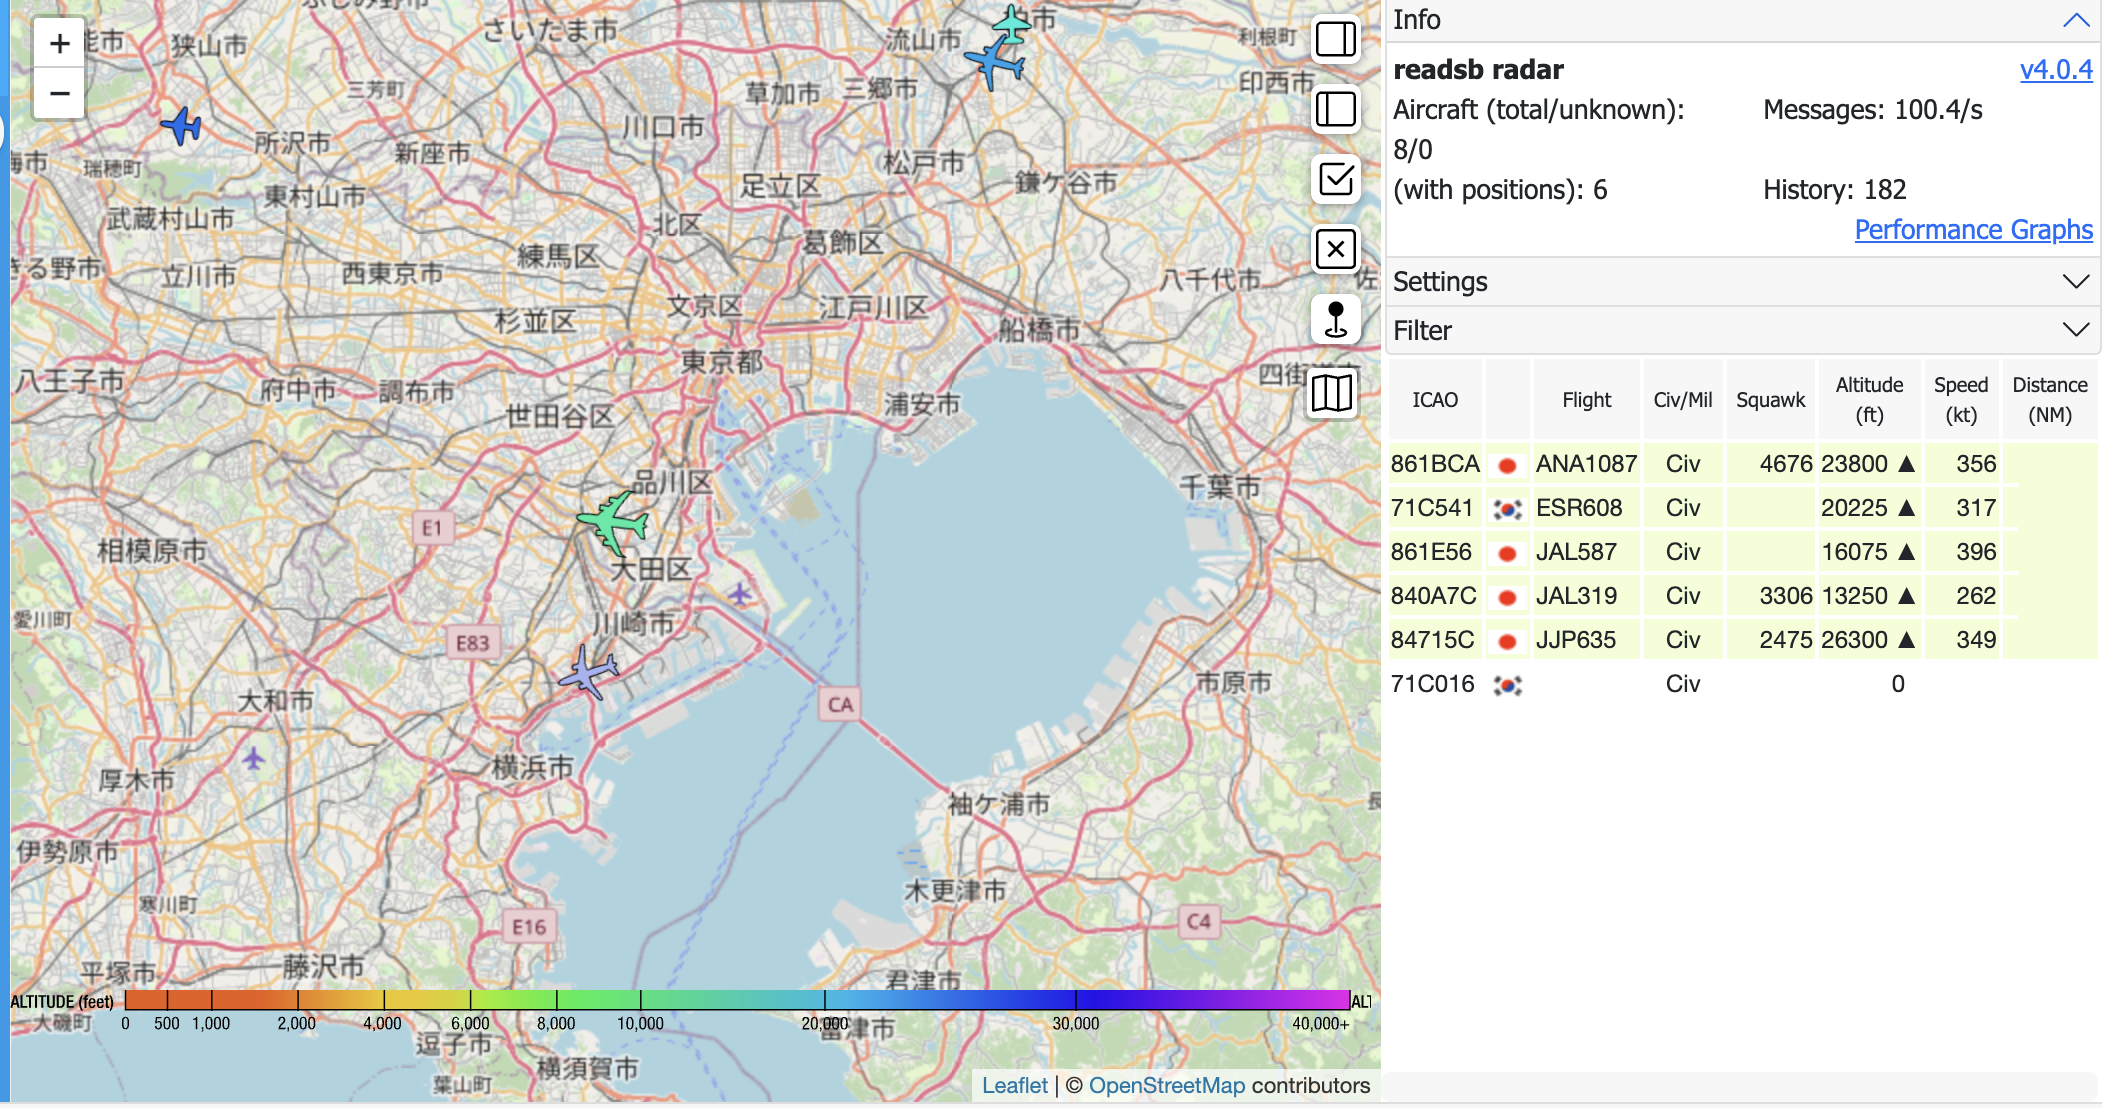Open the OpenStreetMap attribution link
Screen dimensions: 2102x1108
click(1166, 1085)
